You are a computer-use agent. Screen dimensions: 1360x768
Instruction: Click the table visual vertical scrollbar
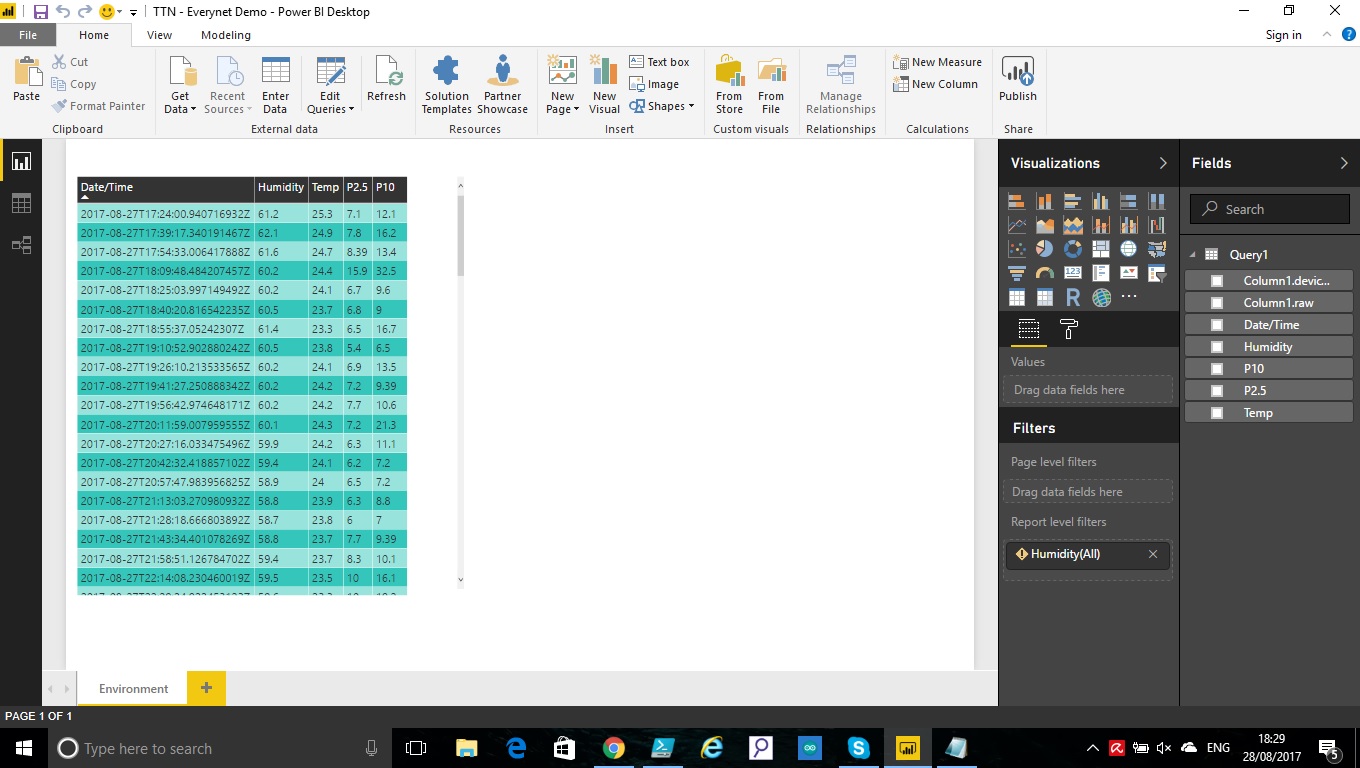pos(460,235)
